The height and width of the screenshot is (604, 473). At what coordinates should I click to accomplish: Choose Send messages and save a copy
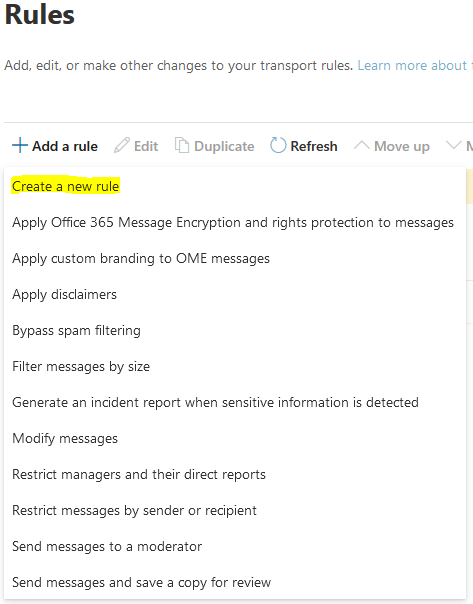click(x=141, y=582)
